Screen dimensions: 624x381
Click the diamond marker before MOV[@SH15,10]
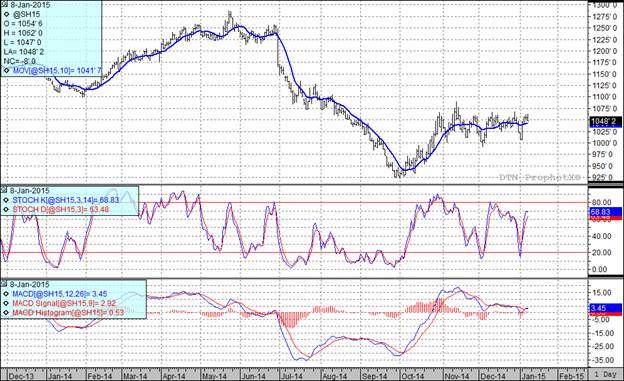pyautogui.click(x=6, y=70)
